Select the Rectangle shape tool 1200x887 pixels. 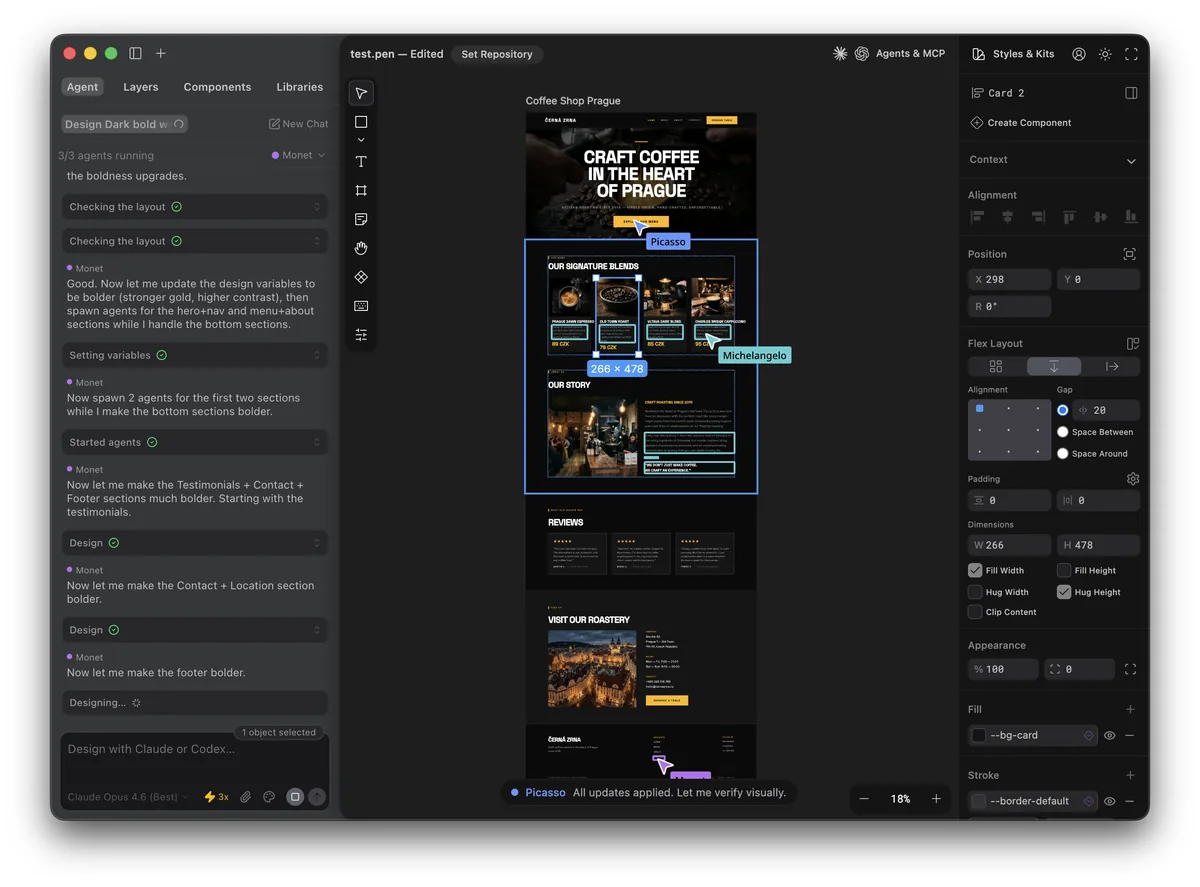pos(361,122)
